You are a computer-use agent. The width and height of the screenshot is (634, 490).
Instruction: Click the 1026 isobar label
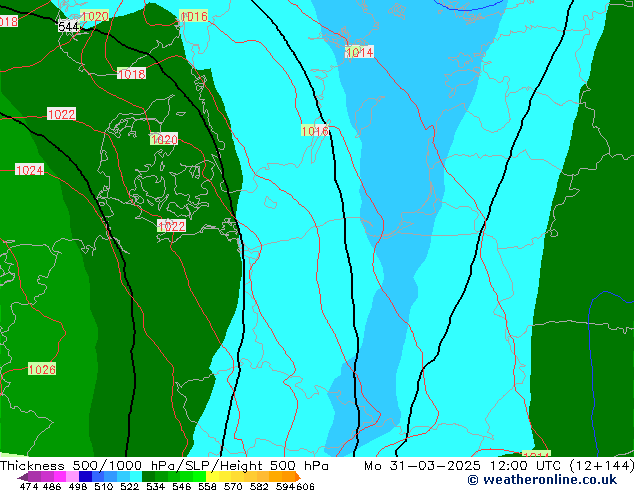[x=42, y=369]
